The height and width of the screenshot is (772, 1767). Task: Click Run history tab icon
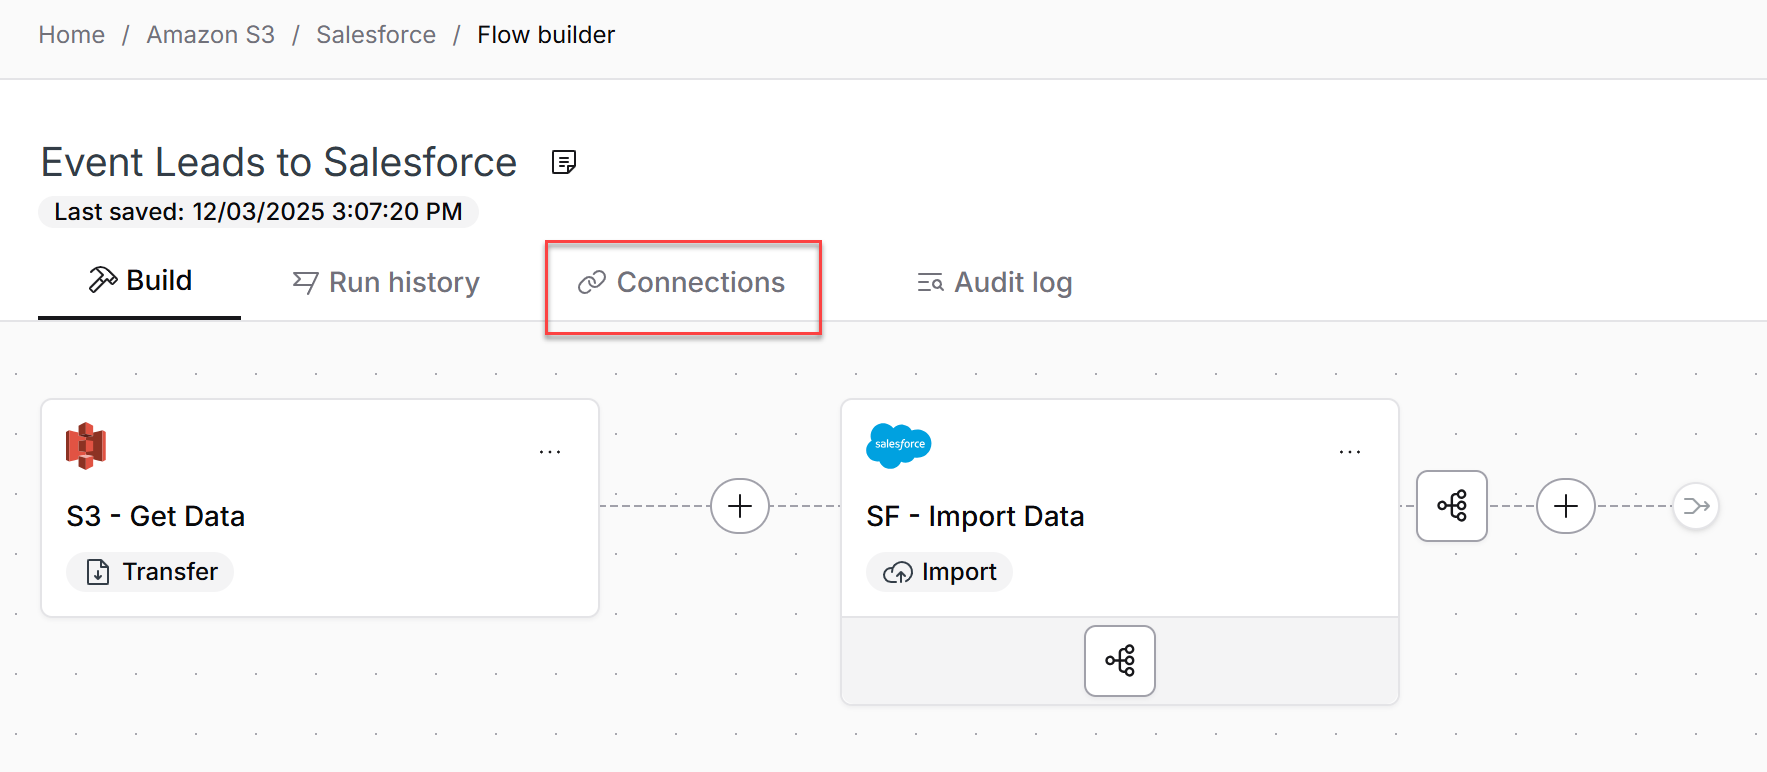pos(305,283)
